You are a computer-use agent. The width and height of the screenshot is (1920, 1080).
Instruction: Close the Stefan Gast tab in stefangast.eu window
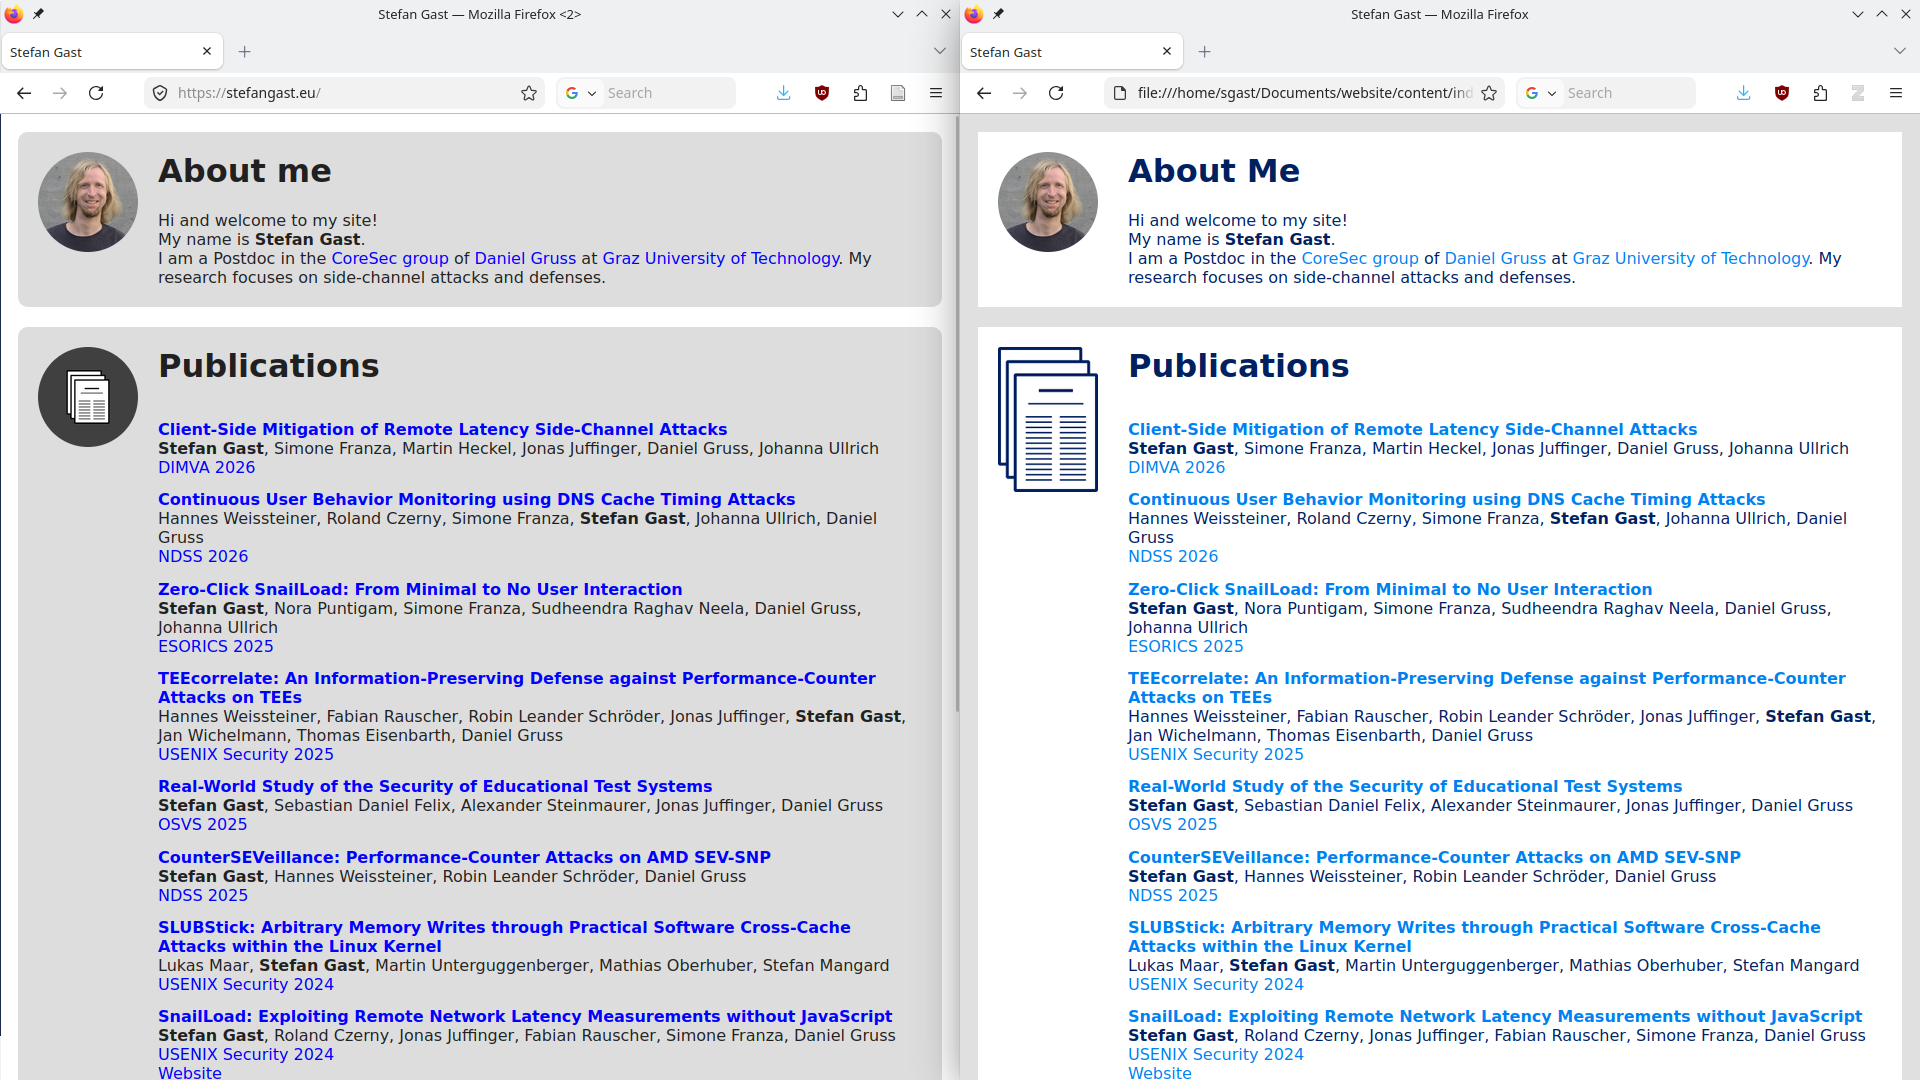[x=207, y=51]
